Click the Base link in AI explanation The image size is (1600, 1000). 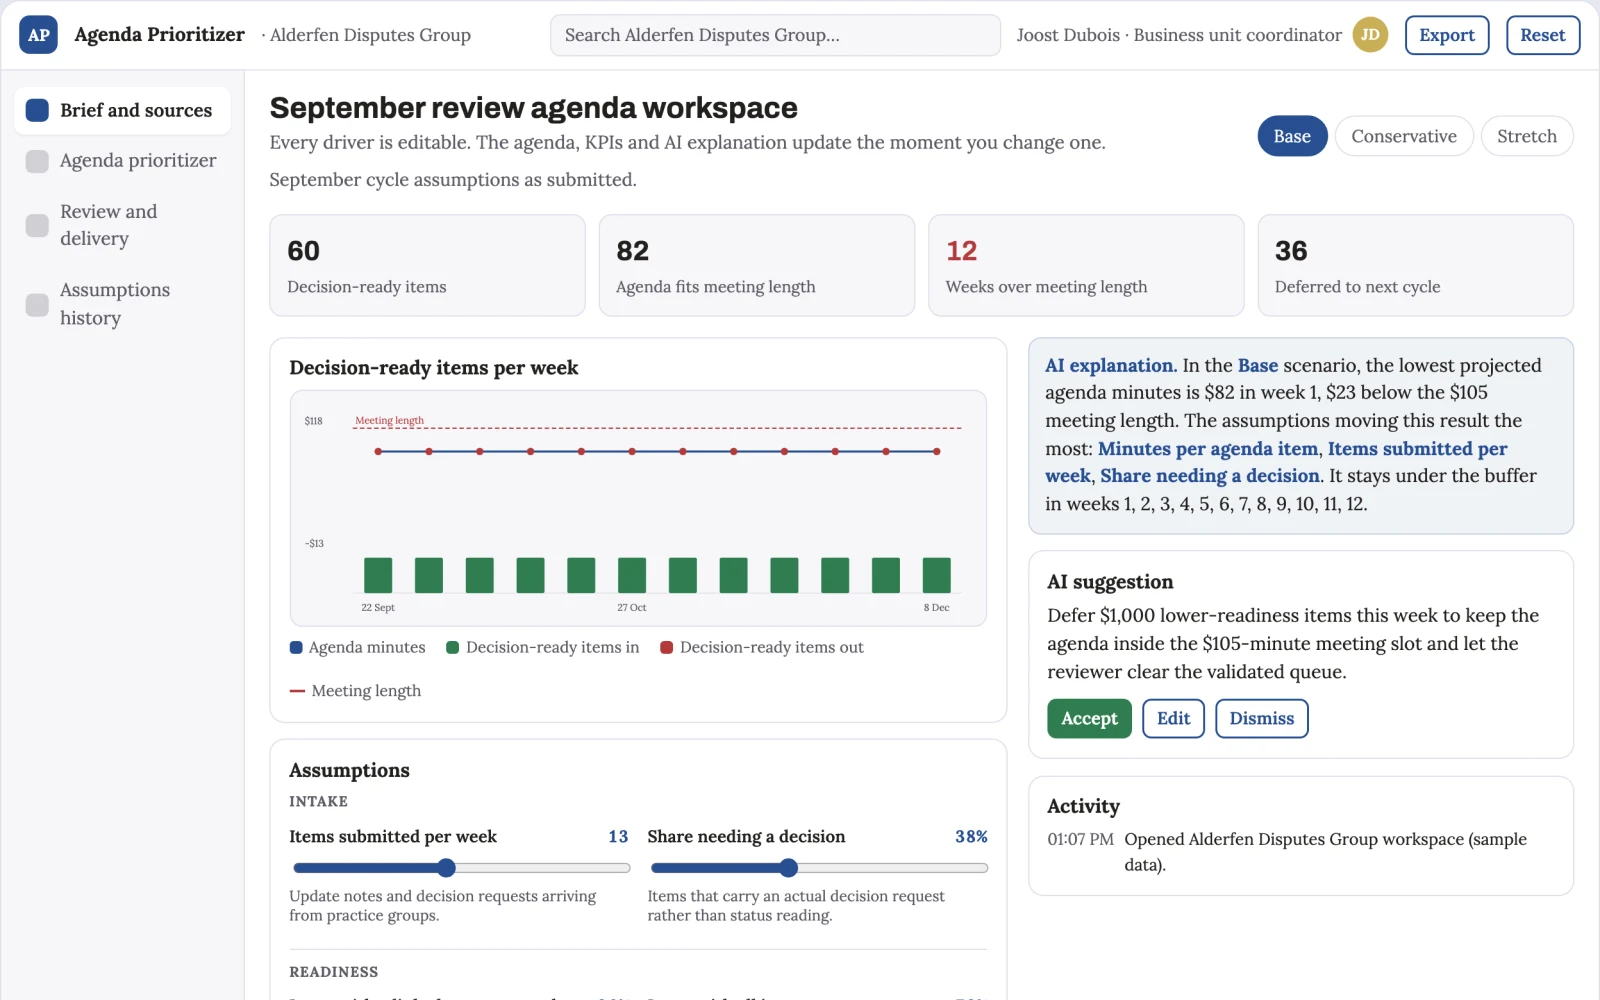click(x=1258, y=365)
